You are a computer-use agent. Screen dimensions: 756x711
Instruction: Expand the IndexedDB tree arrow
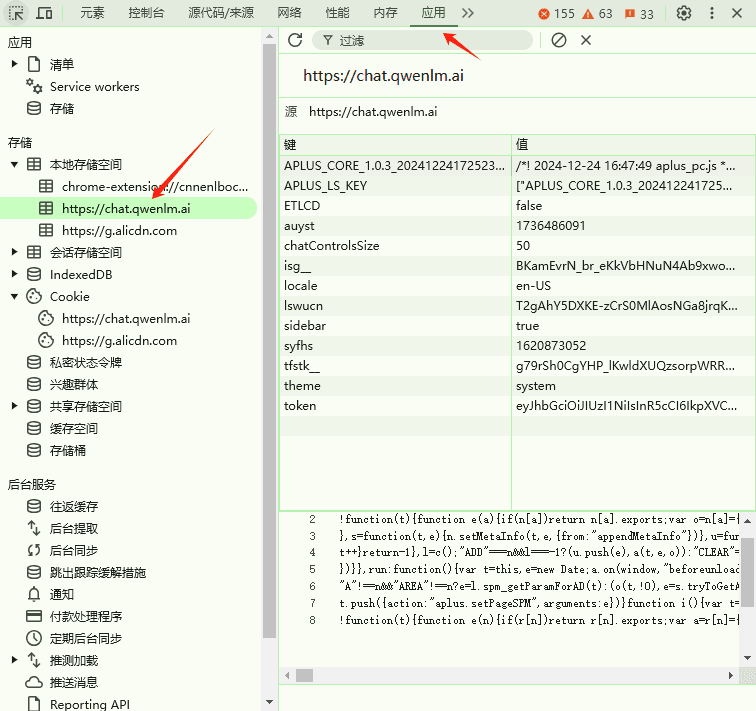(x=14, y=274)
